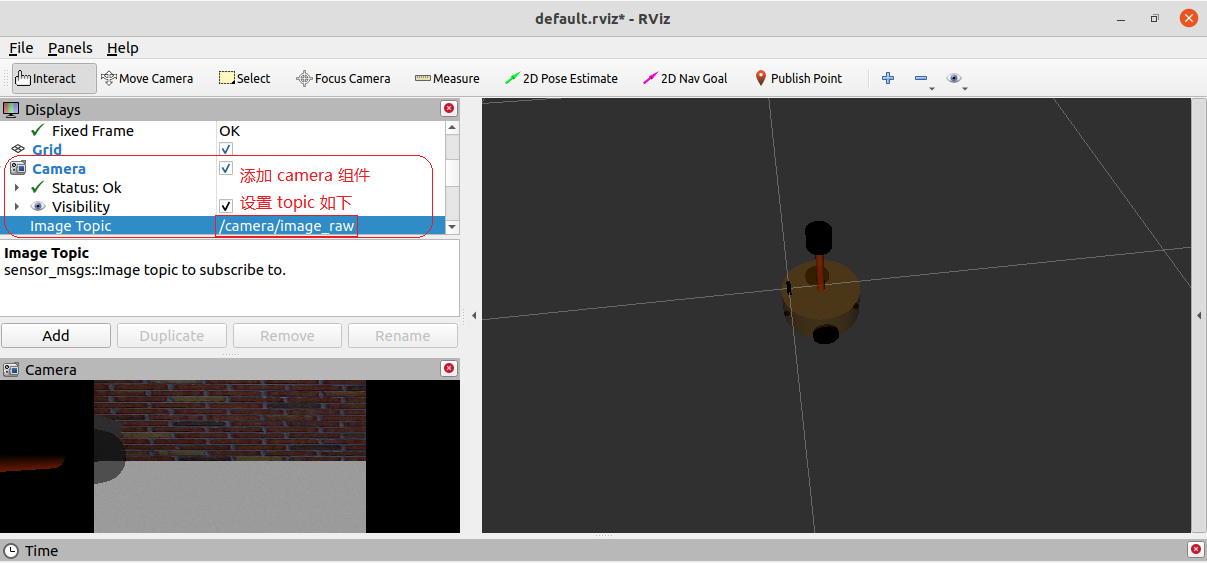Select the 2D Nav Goal tool
1207x563 pixels.
[x=685, y=78]
